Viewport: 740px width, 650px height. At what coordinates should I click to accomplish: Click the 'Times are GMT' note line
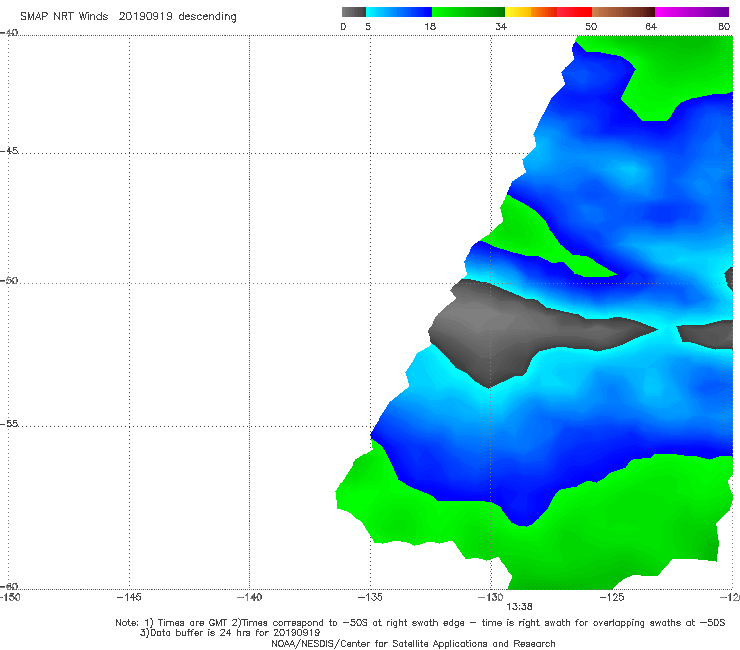click(420, 623)
